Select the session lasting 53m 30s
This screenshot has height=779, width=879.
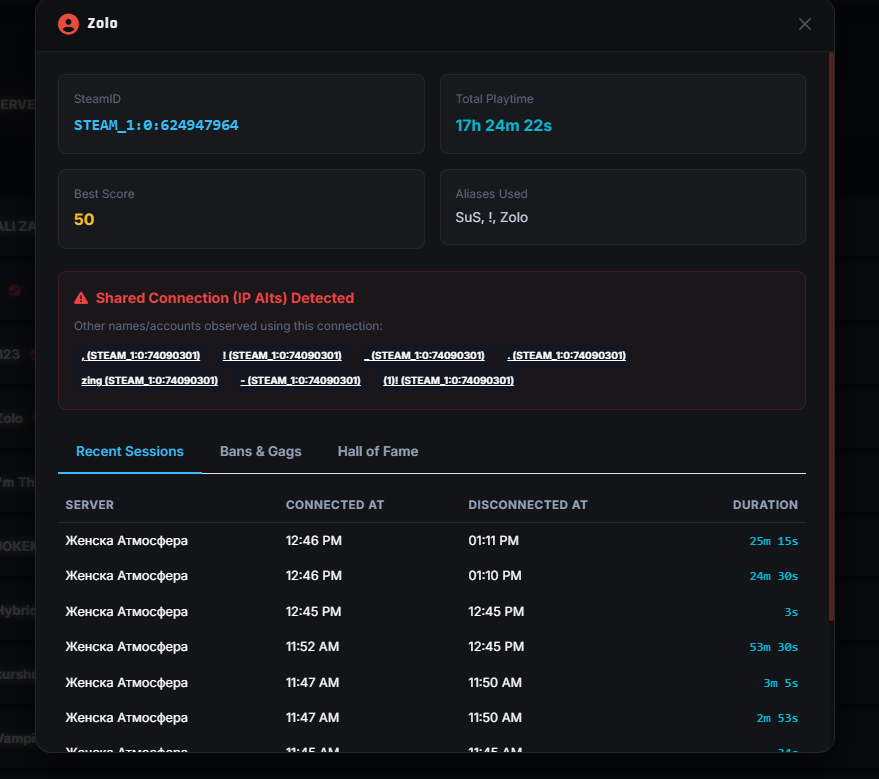(432, 647)
